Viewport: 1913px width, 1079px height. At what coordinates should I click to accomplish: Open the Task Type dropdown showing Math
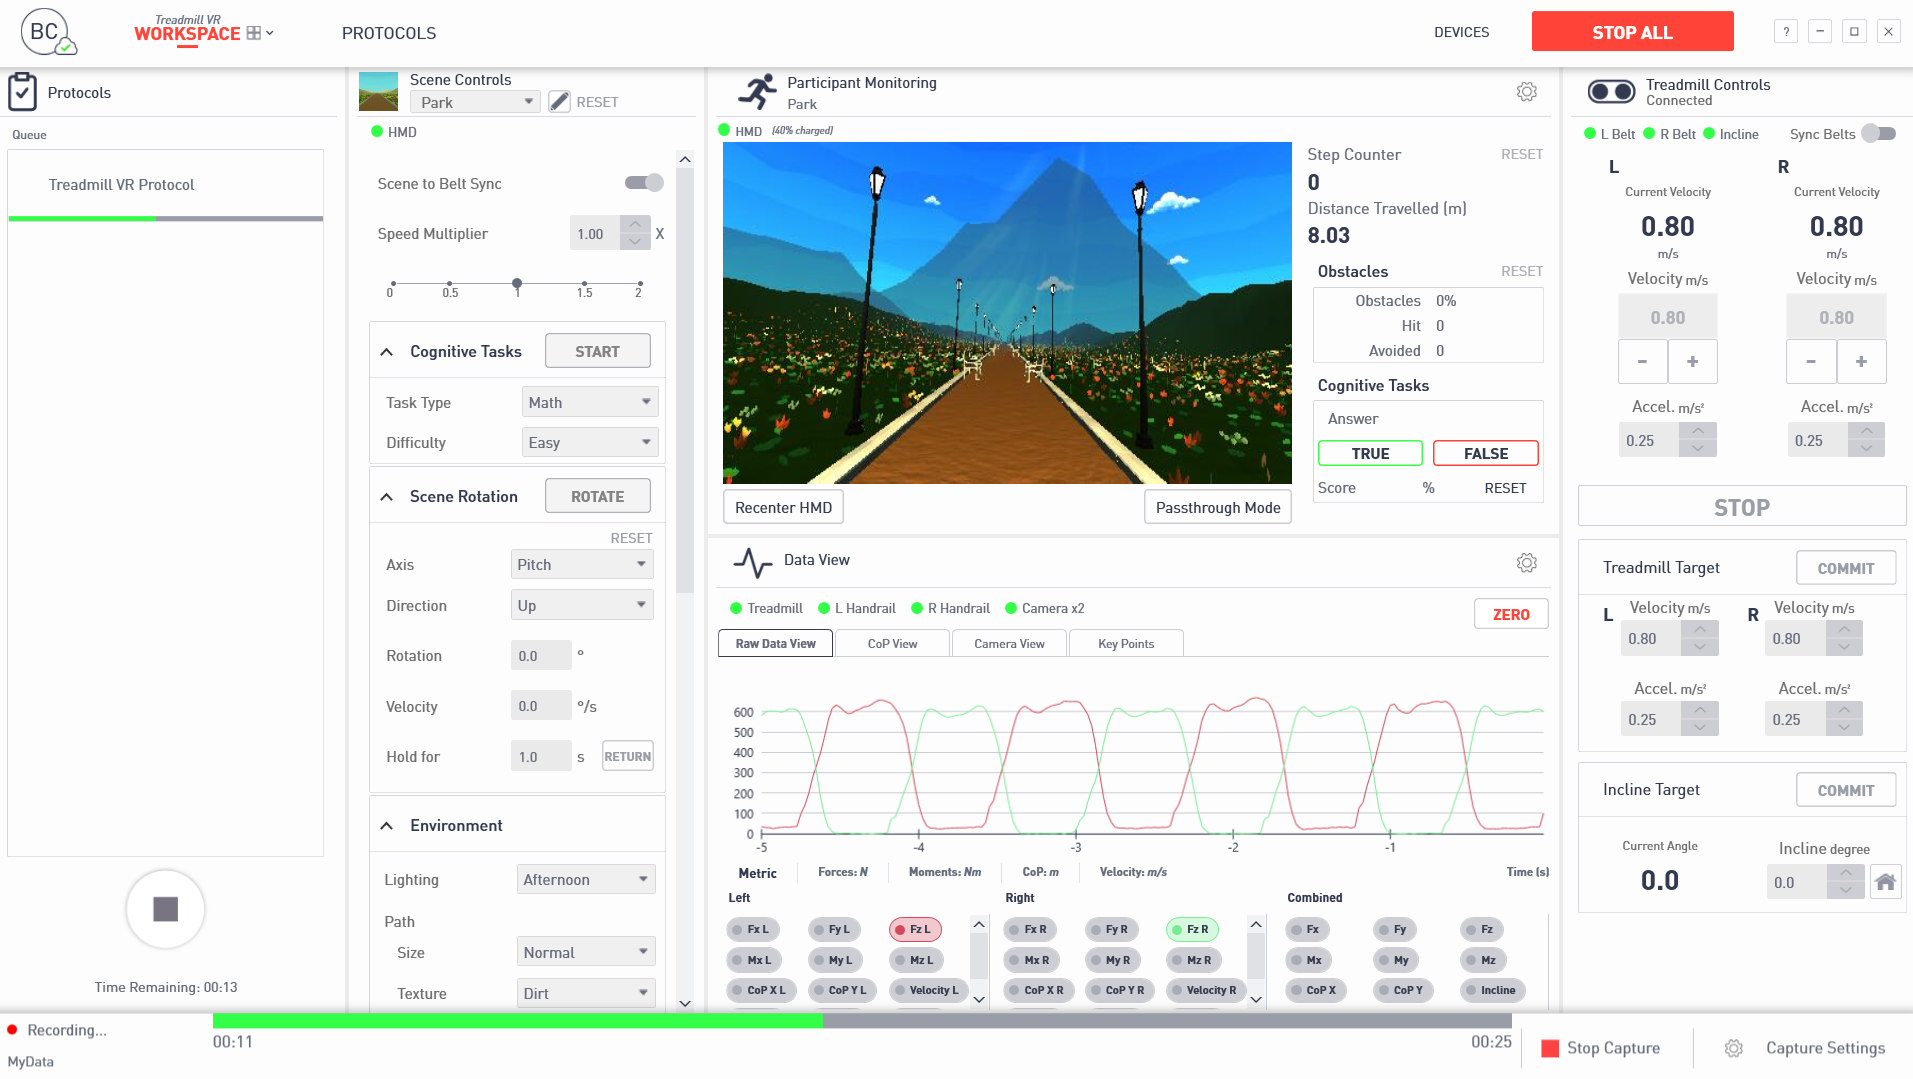(589, 402)
